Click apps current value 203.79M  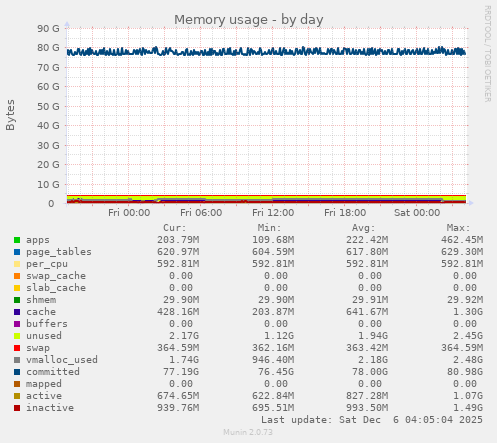pos(178,240)
